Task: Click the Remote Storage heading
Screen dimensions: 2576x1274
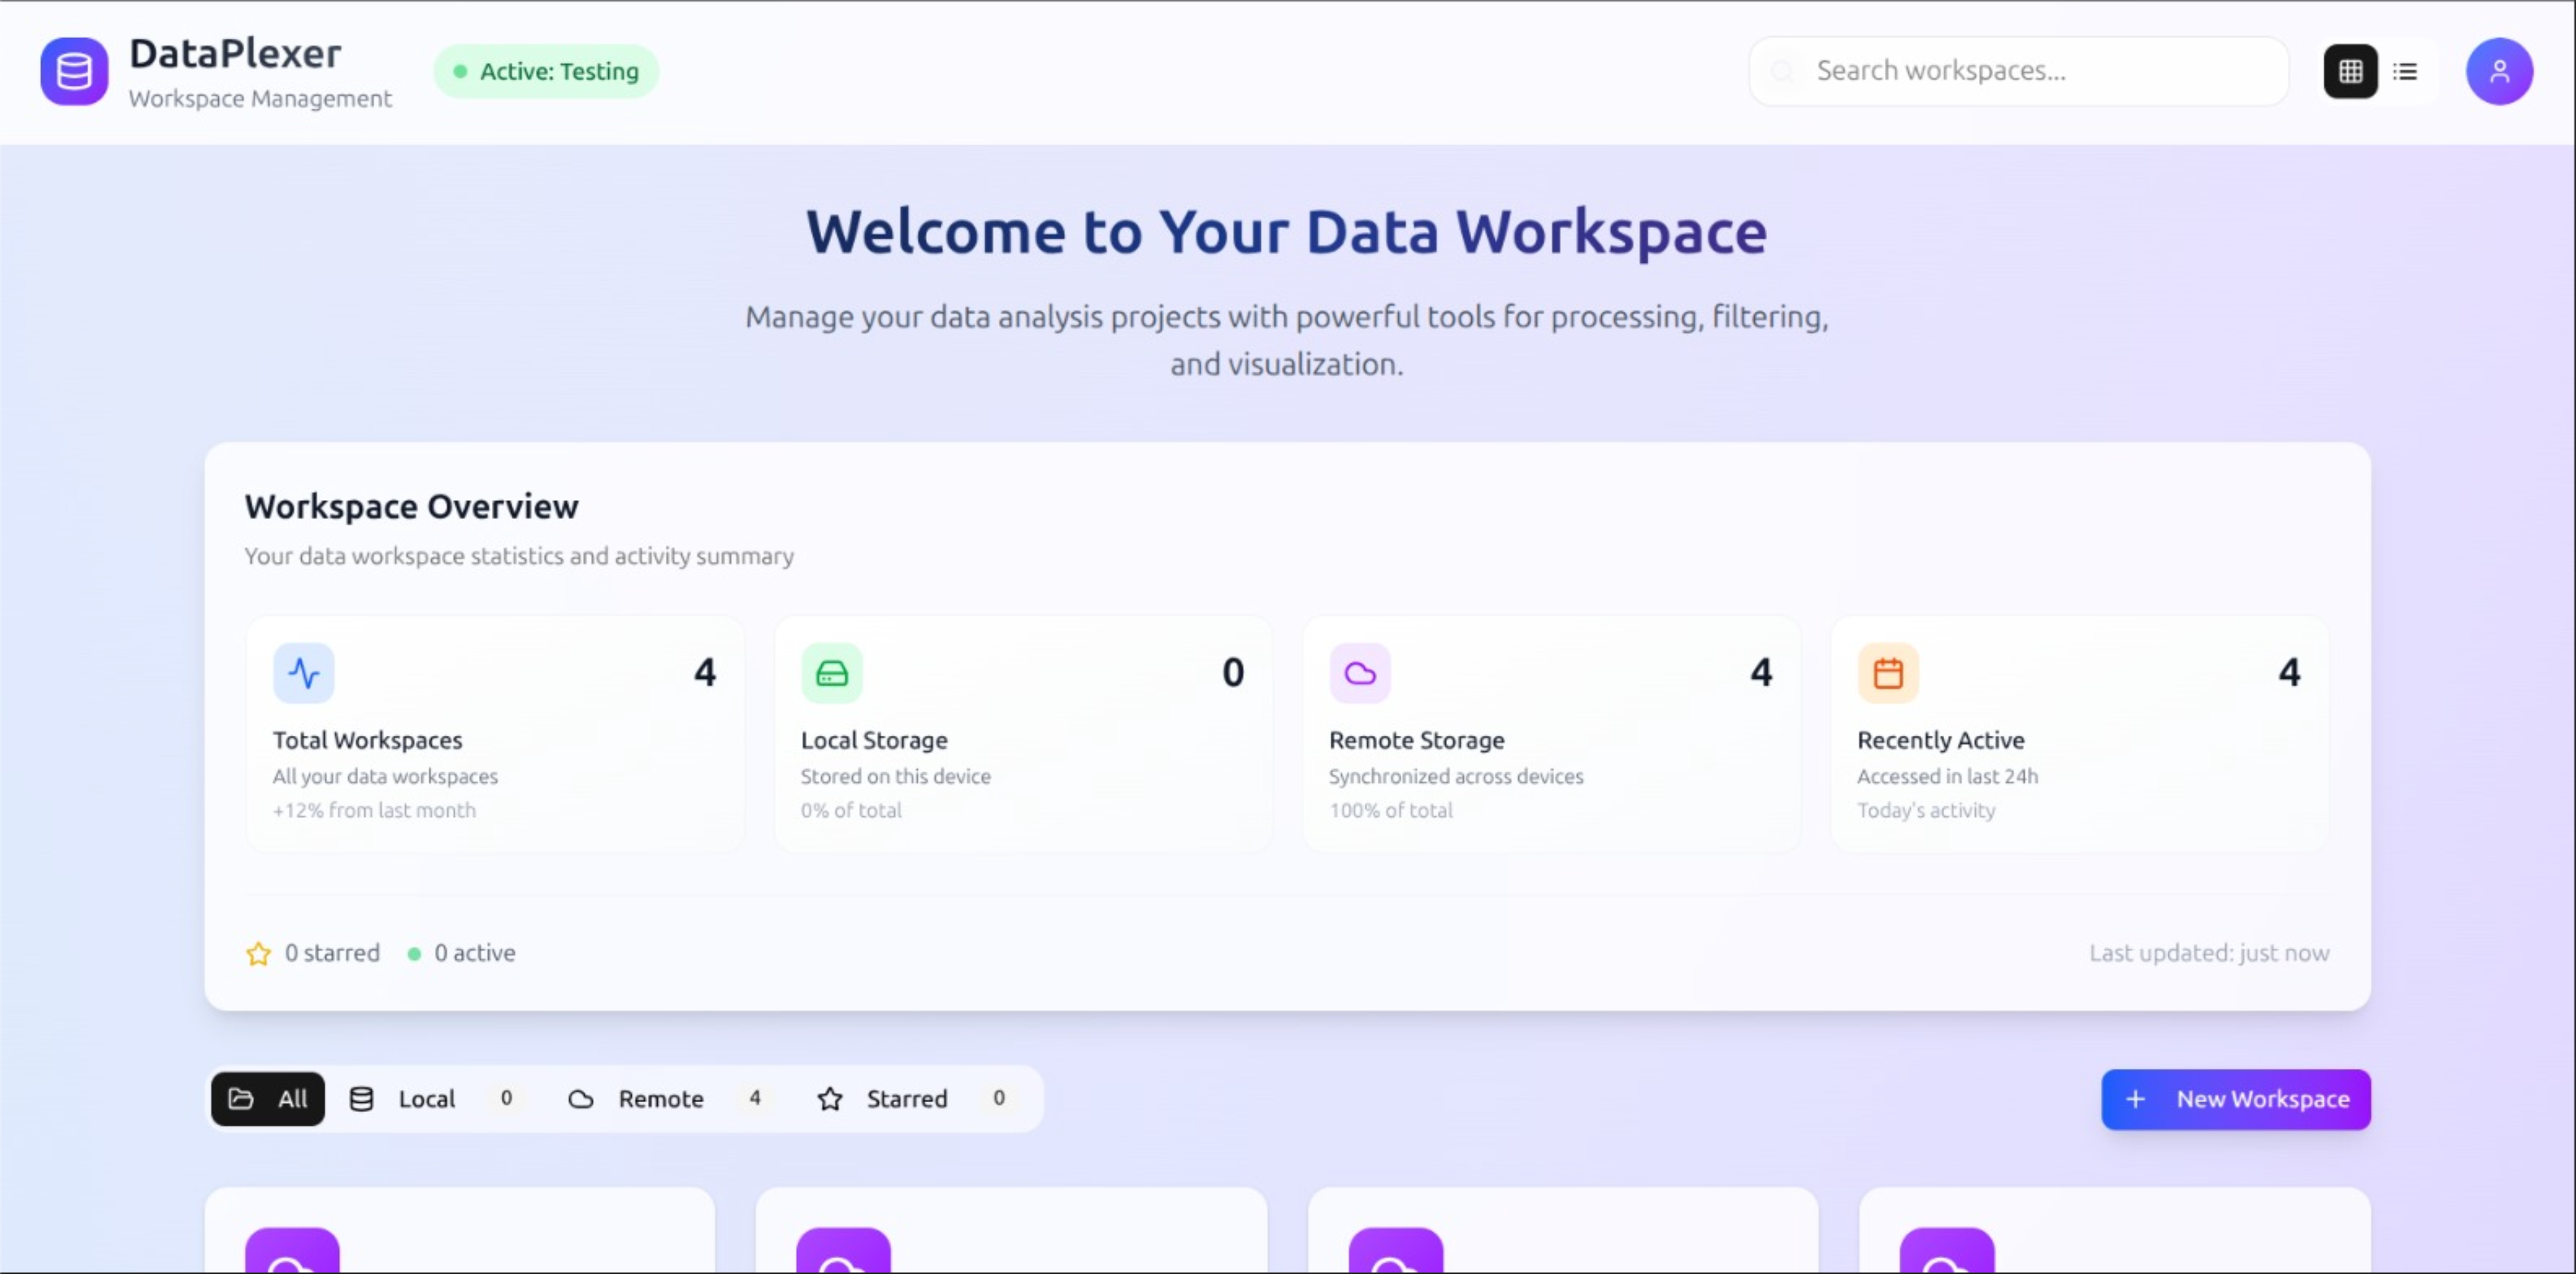Action: pyautogui.click(x=1416, y=740)
